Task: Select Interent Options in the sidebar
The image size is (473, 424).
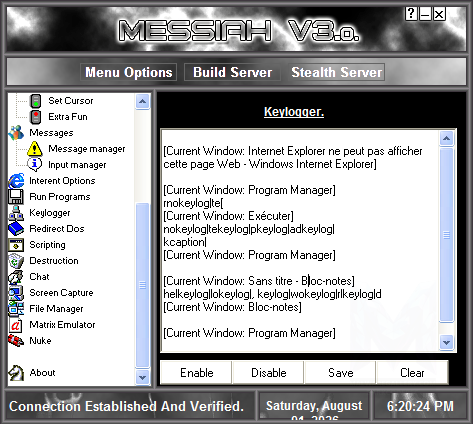Action: [62, 181]
